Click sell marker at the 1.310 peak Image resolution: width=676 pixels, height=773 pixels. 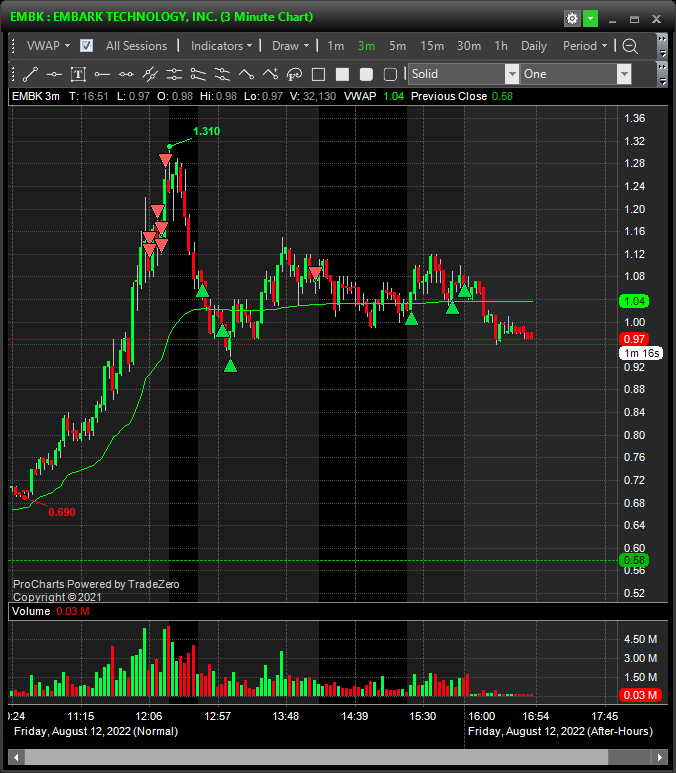tap(165, 160)
